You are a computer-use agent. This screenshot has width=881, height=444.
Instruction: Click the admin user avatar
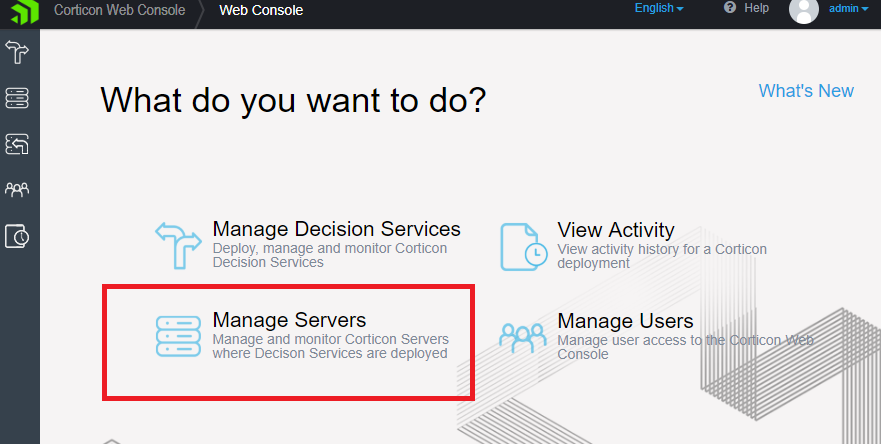pos(803,10)
